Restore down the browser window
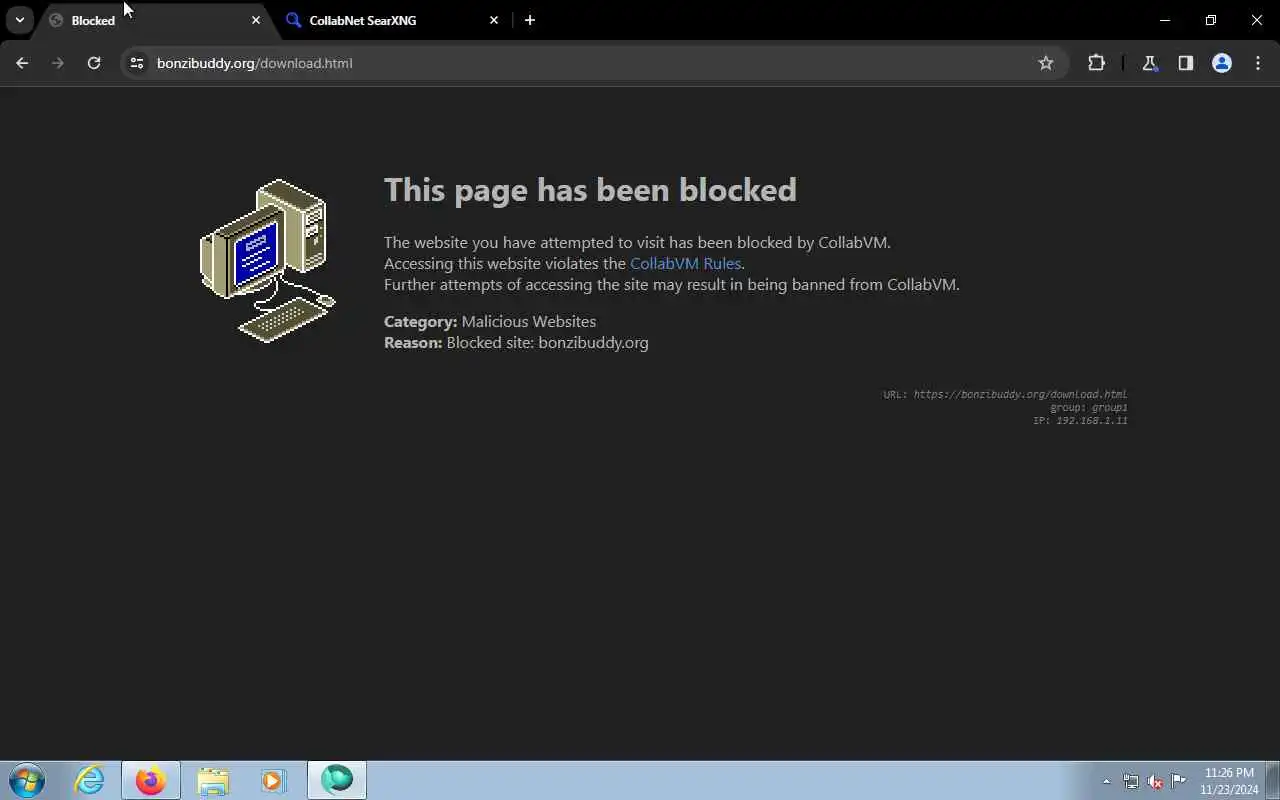1280x800 pixels. [1211, 20]
